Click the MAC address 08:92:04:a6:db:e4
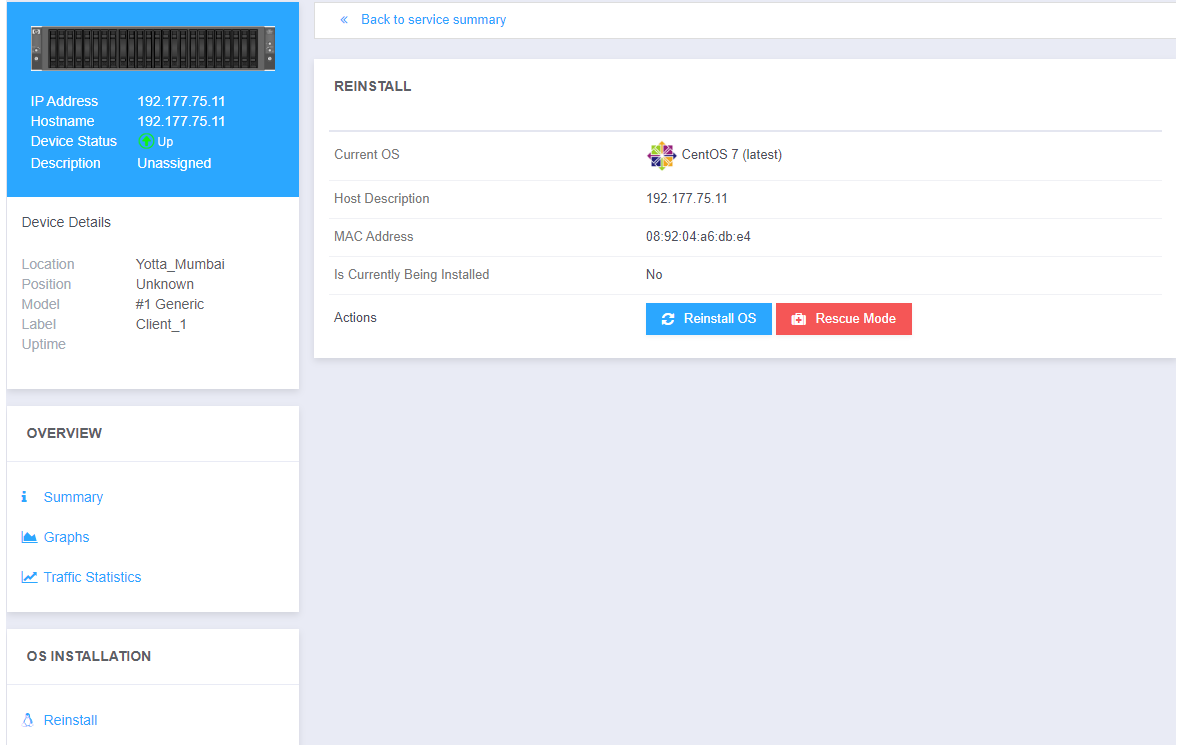This screenshot has width=1183, height=745. 698,237
